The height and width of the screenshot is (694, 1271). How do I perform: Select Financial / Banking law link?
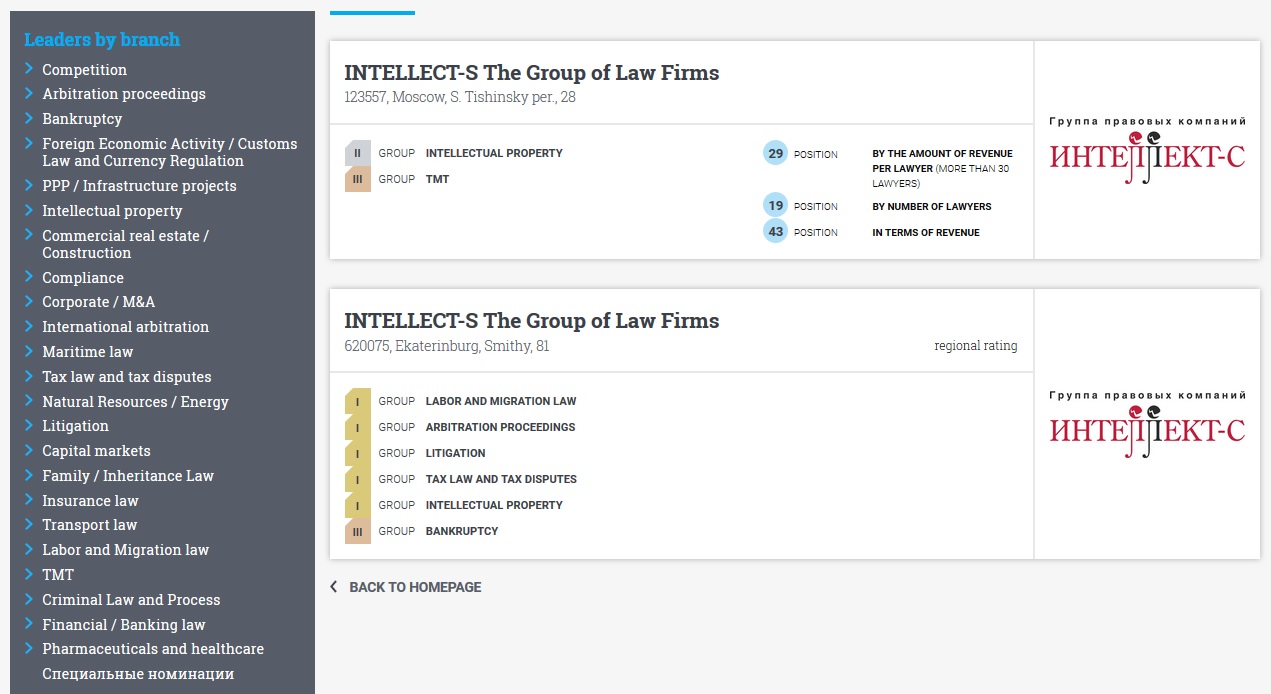[123, 625]
